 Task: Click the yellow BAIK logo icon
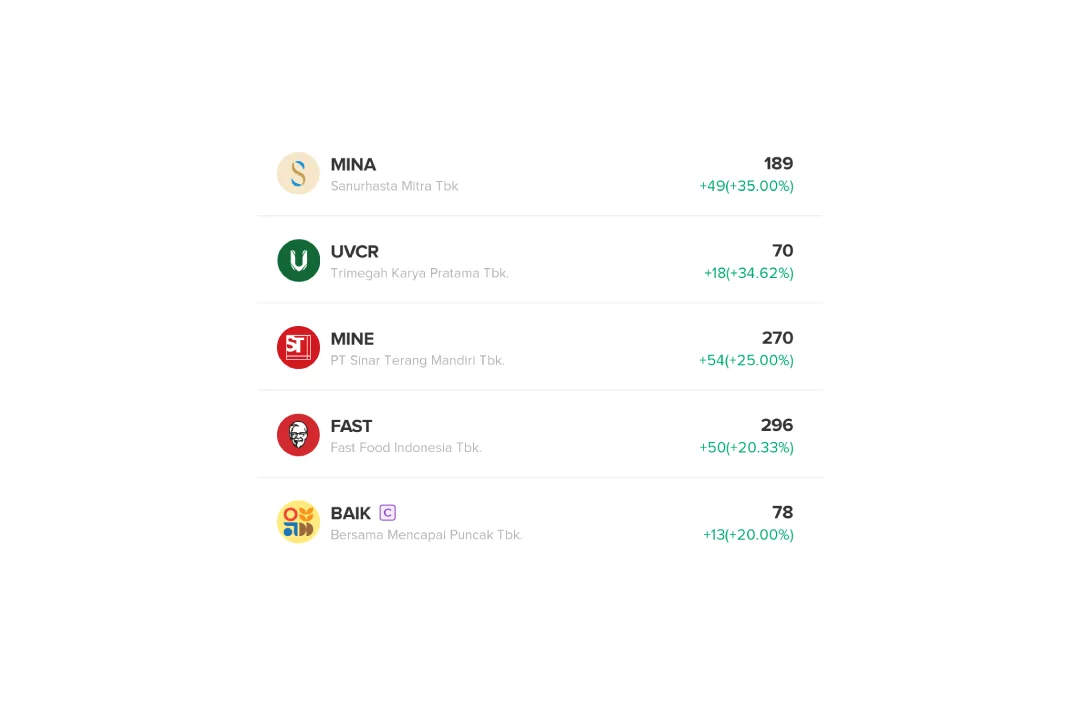tap(298, 522)
